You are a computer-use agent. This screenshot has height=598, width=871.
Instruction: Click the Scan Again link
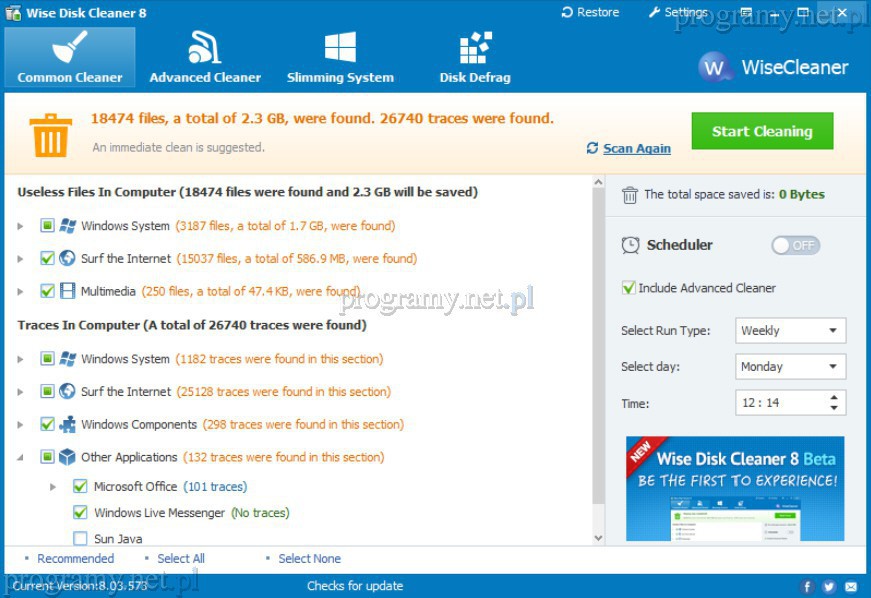[636, 148]
